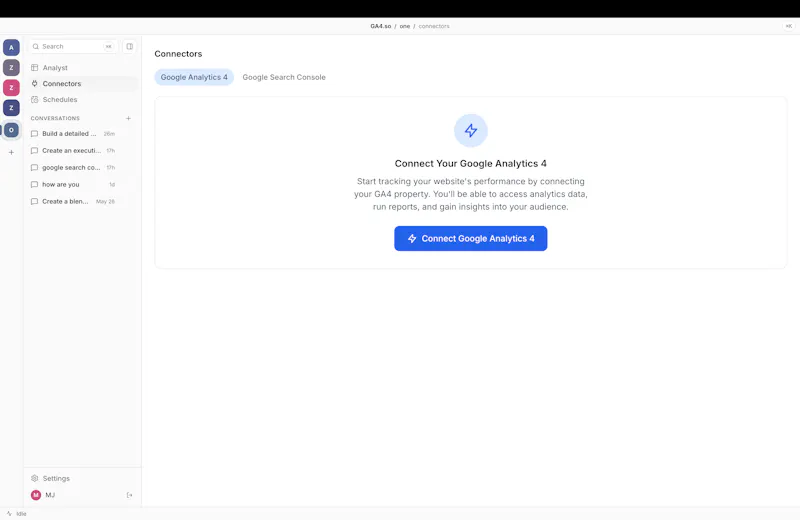Screen dimensions: 800x520
Task: Click the Connectors page heading
Action: (178, 54)
